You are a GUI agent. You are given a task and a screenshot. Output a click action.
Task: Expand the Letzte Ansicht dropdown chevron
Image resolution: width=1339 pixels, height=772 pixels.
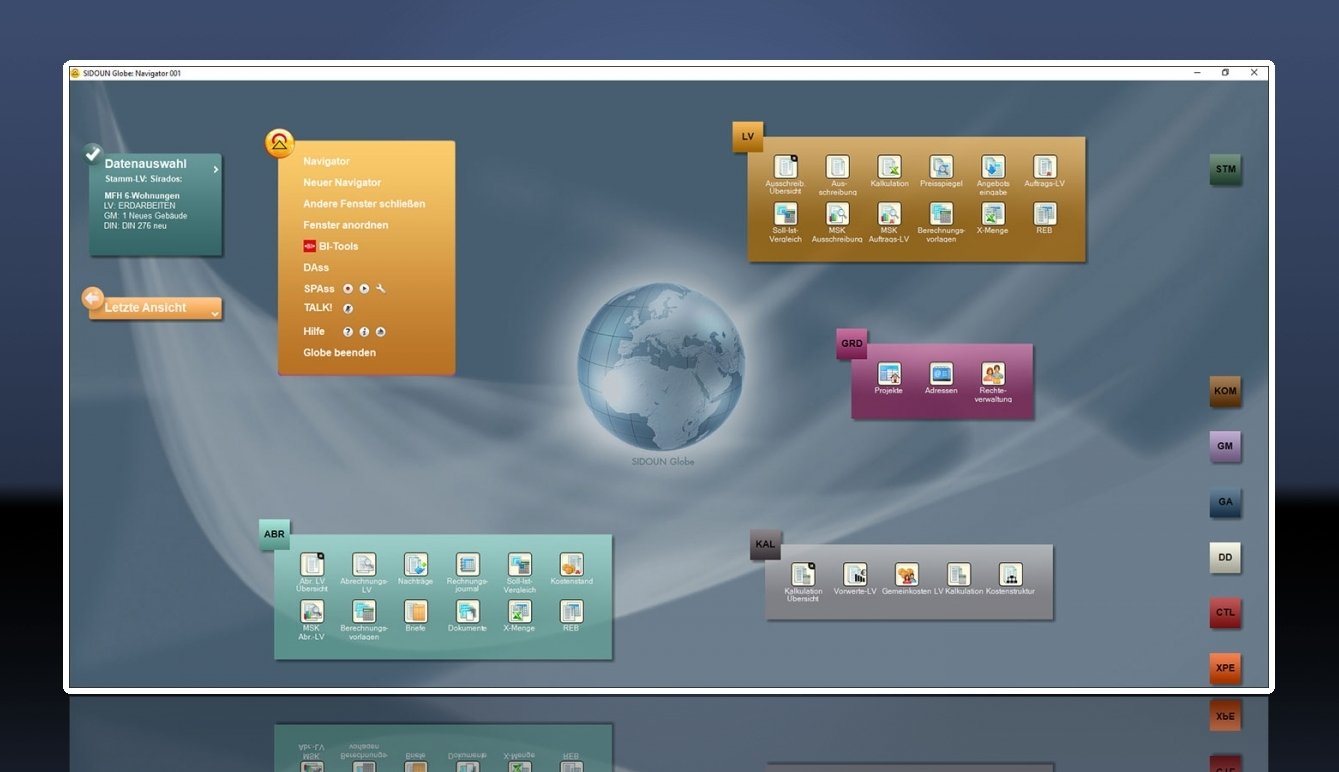[x=215, y=314]
